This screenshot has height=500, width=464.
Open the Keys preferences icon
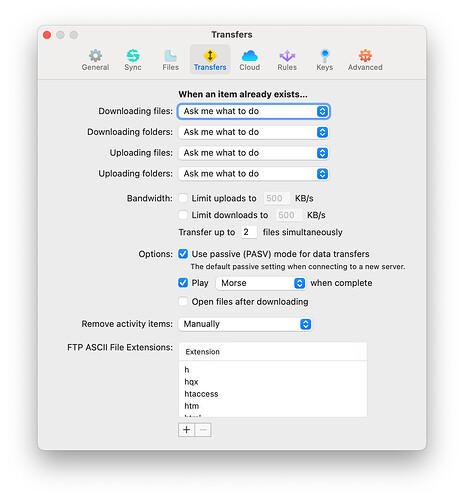tap(325, 56)
